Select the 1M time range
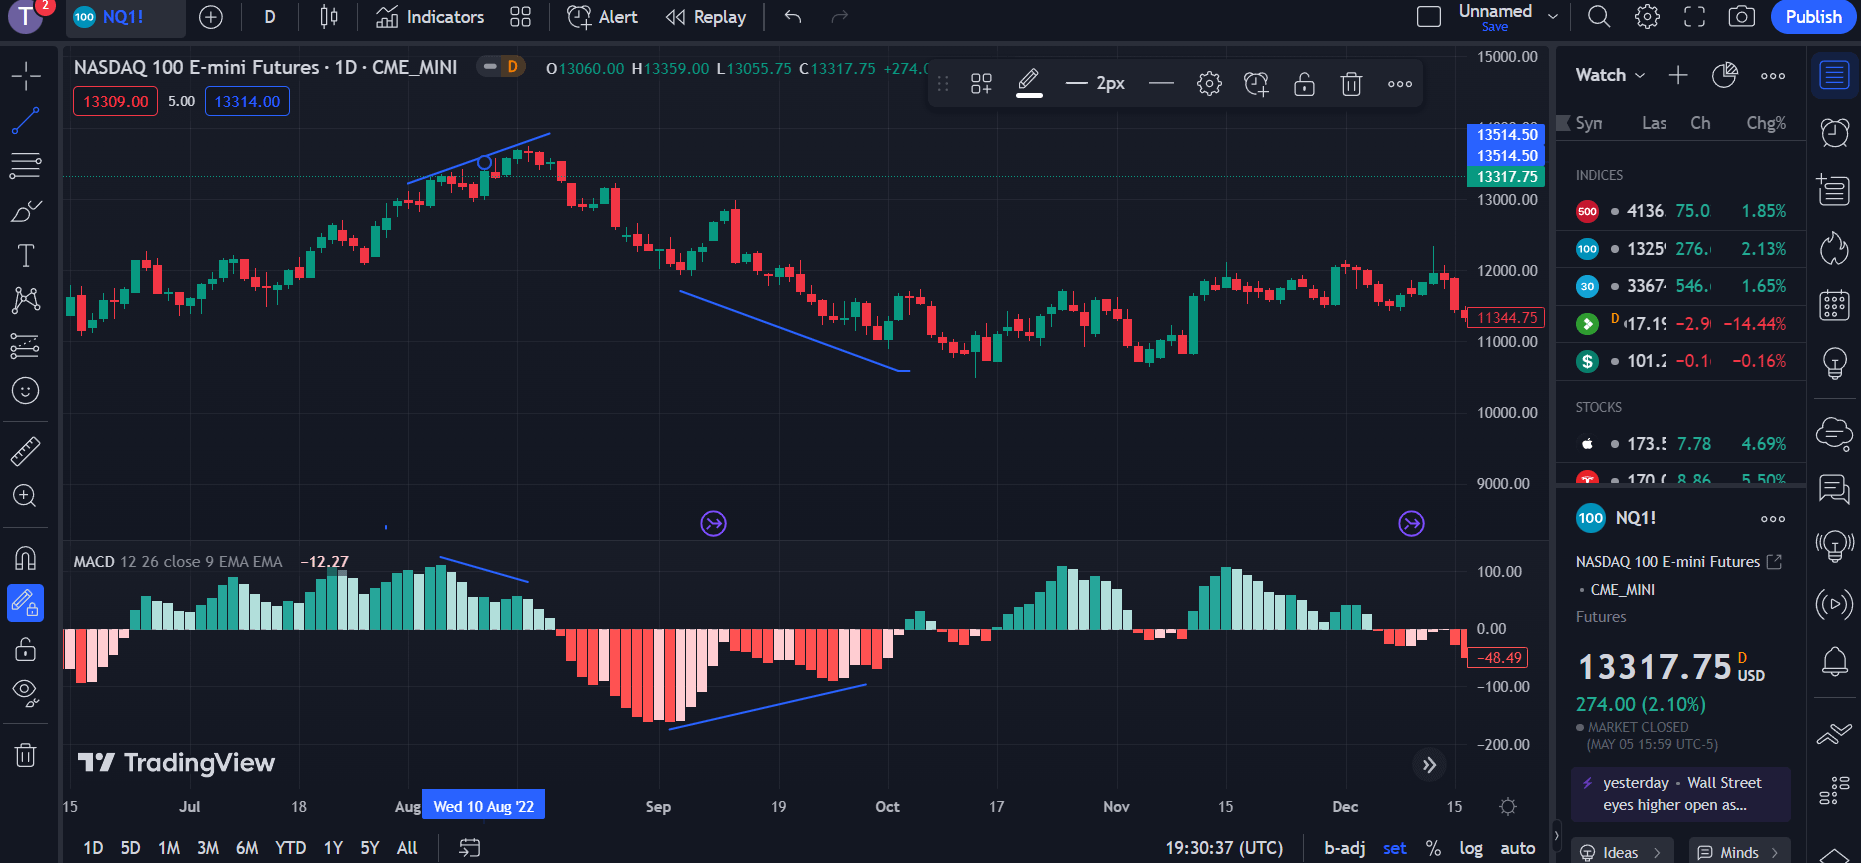 pos(169,848)
